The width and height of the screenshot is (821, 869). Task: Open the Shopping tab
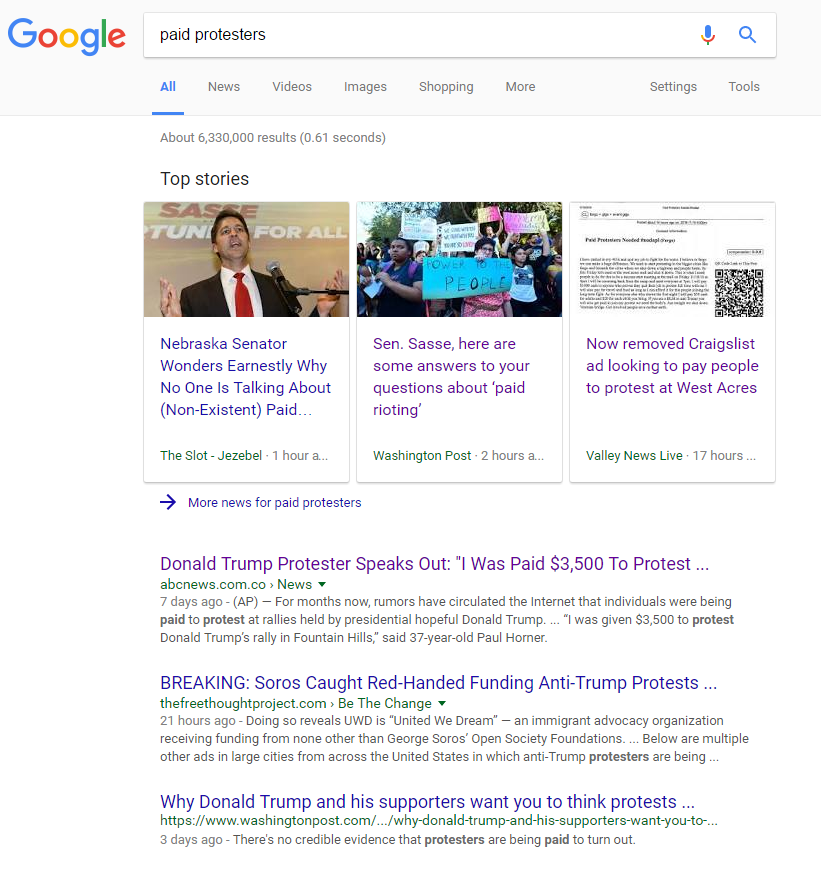pyautogui.click(x=446, y=87)
